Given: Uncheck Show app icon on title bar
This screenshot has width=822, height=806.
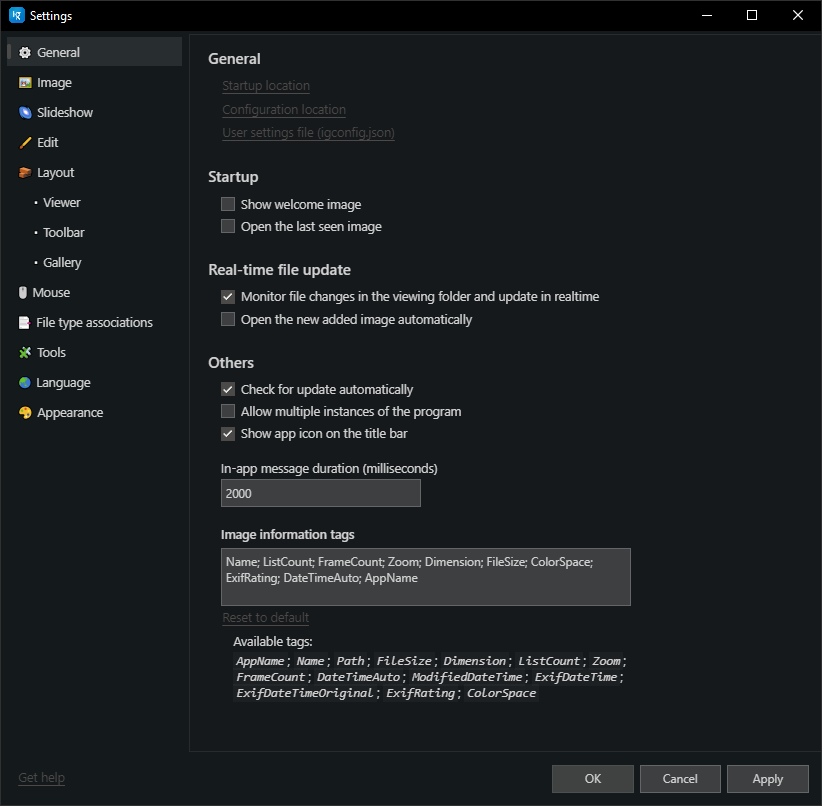Looking at the screenshot, I should tap(228, 434).
